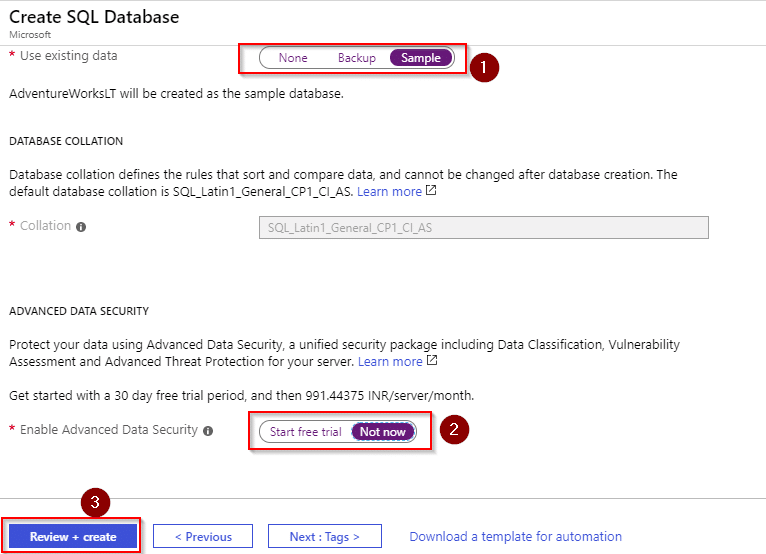This screenshot has height=554, width=766.
Task: Go back with the Previous button
Action: 203,536
